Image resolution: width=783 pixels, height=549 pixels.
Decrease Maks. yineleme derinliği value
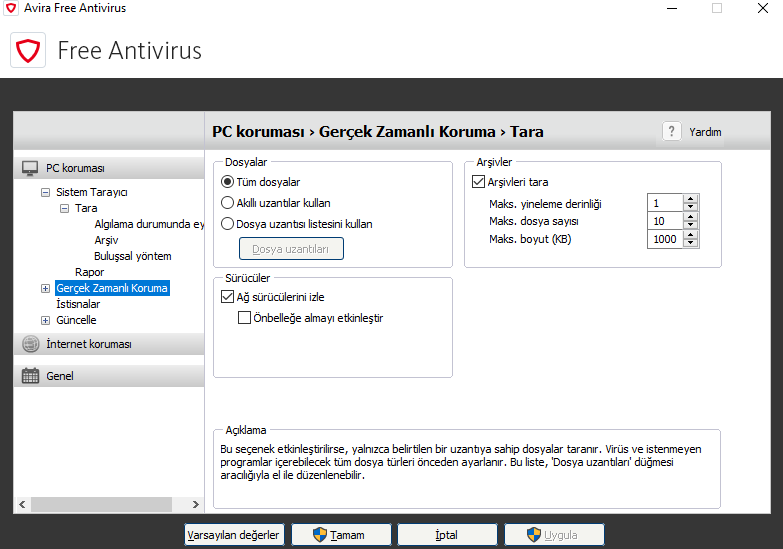click(x=691, y=207)
